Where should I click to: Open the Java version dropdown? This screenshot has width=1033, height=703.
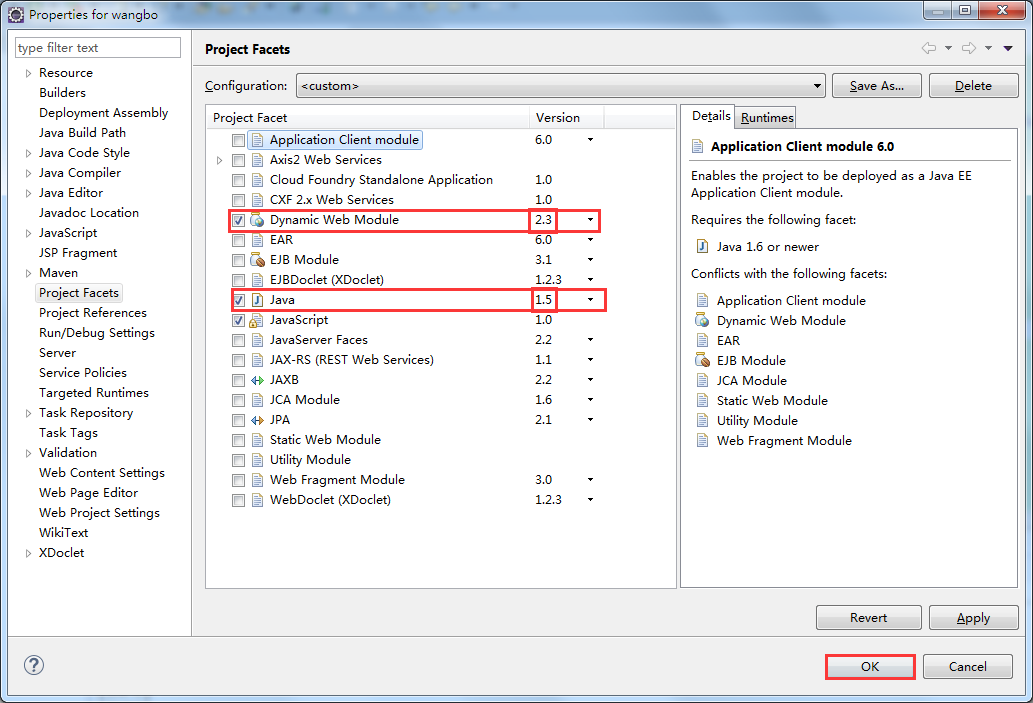pyautogui.click(x=590, y=300)
